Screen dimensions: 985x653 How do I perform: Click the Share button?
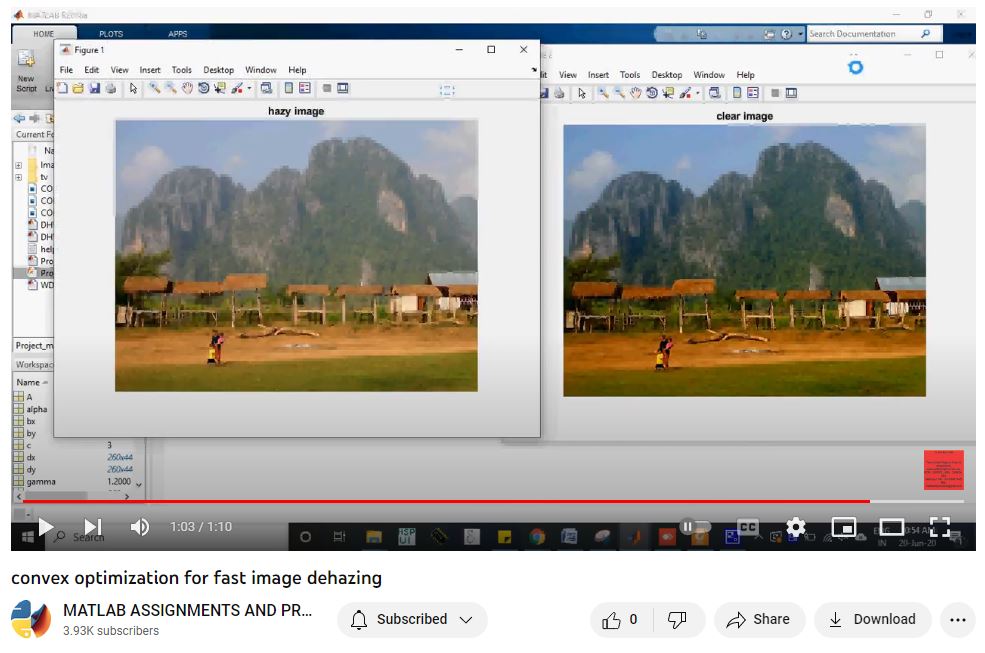[x=759, y=620]
